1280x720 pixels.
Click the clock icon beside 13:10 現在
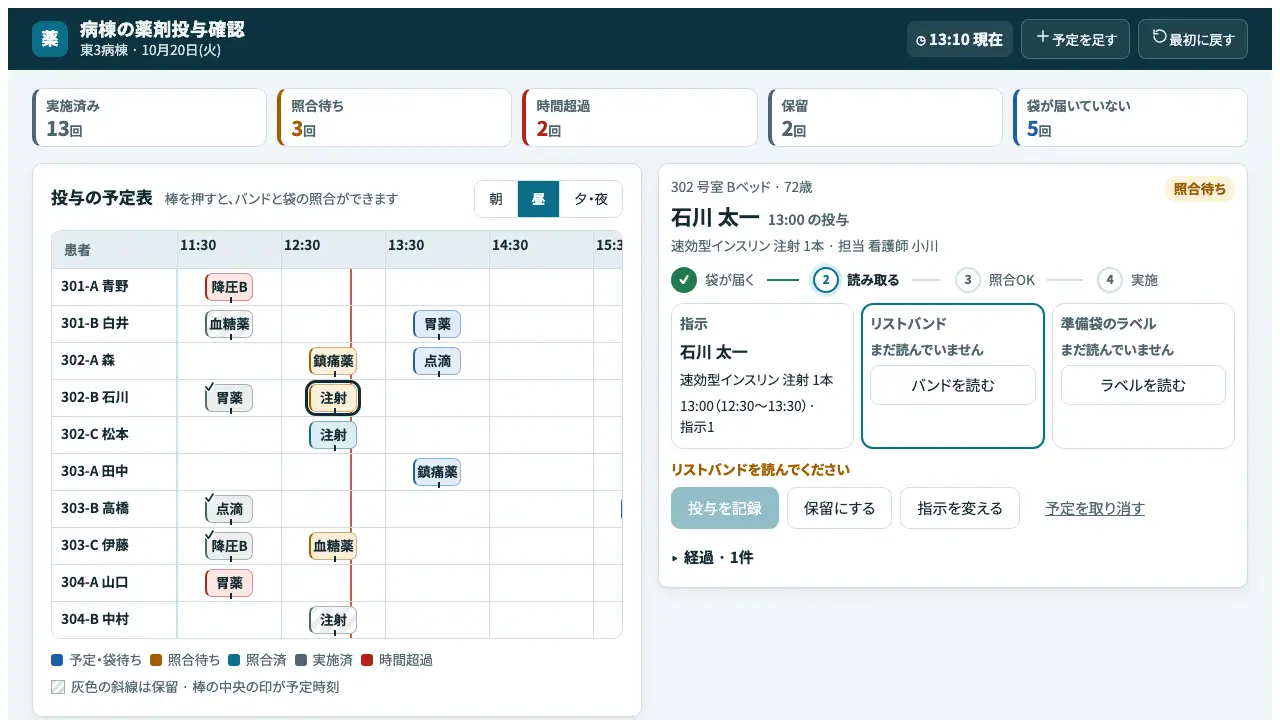click(921, 41)
